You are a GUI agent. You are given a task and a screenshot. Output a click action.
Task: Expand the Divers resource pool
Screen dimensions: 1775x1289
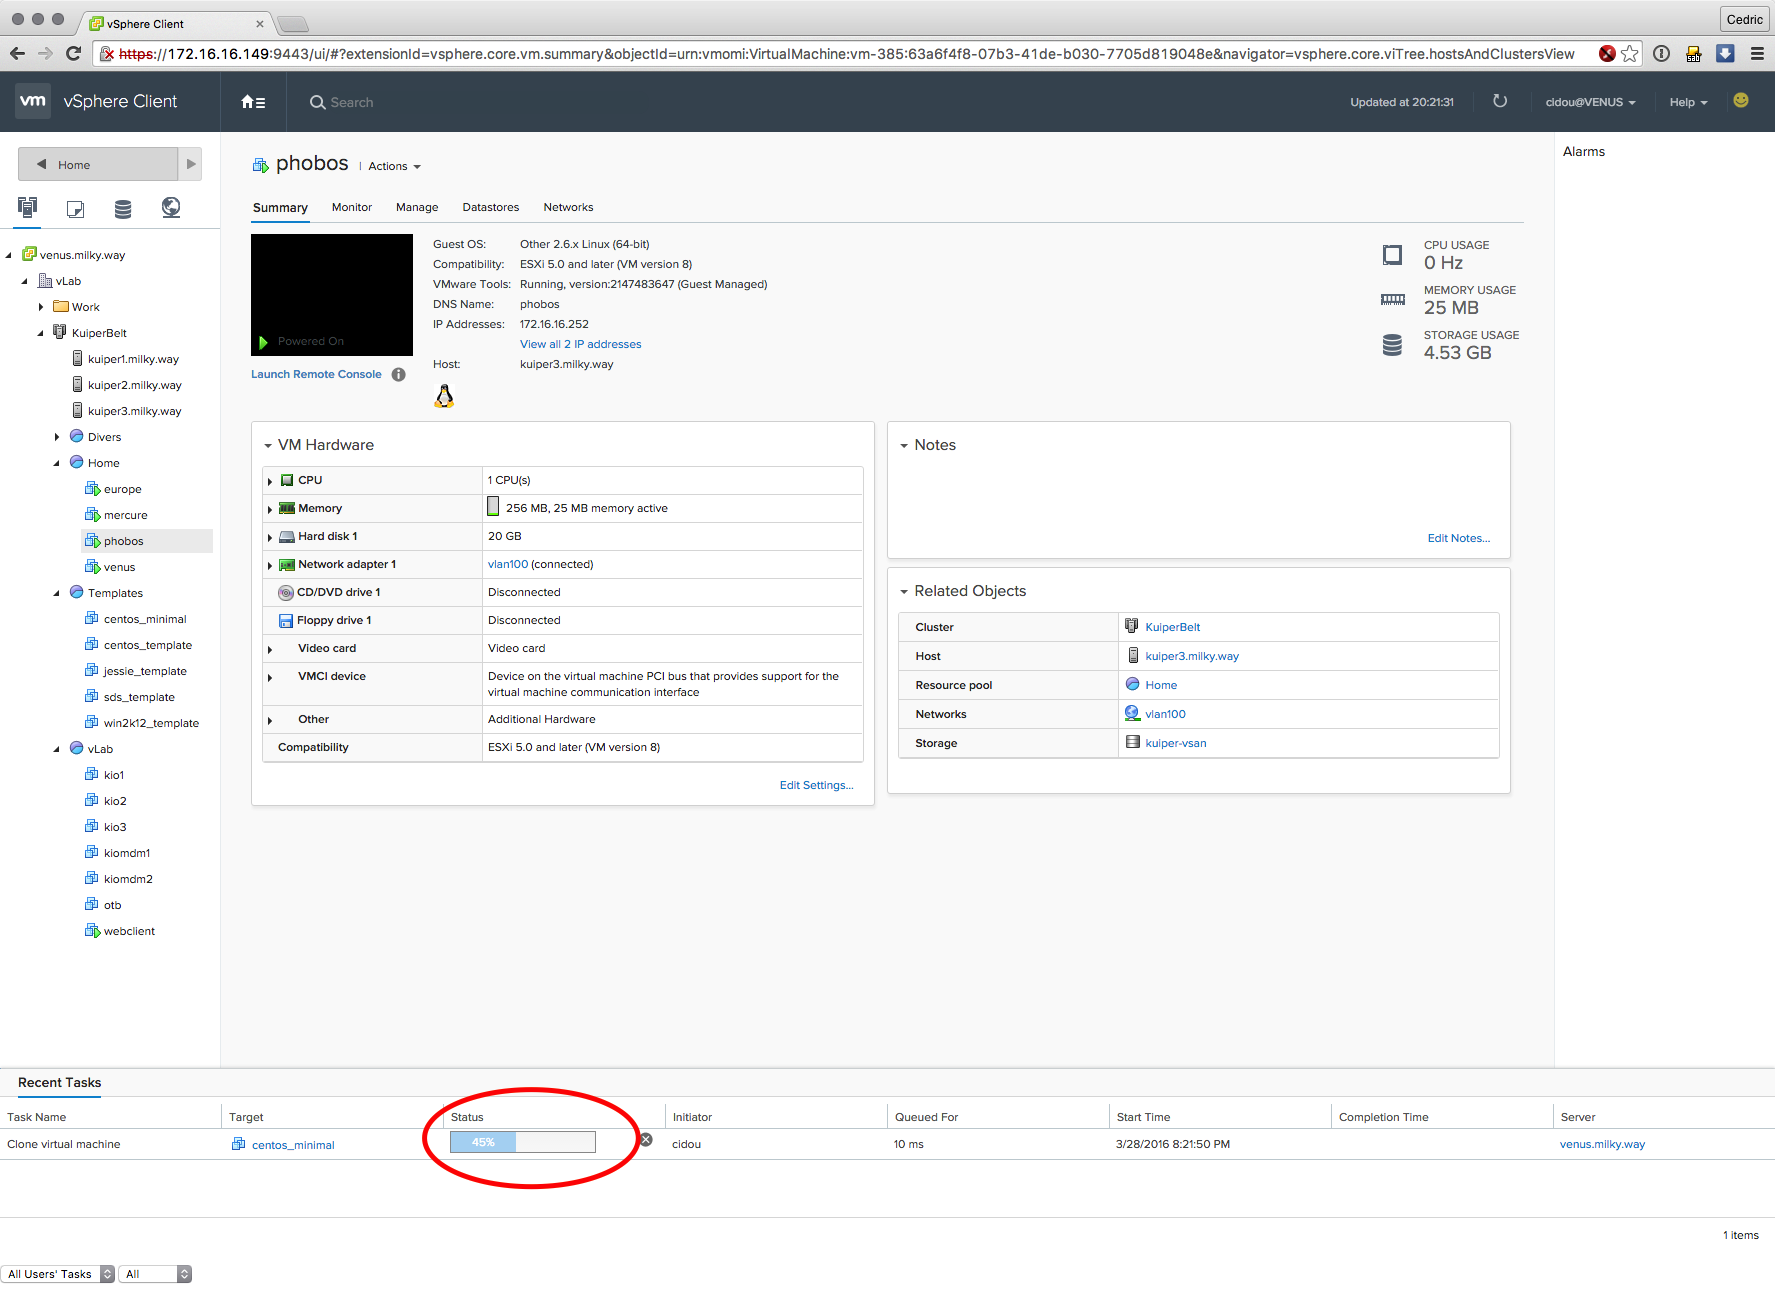pyautogui.click(x=57, y=437)
